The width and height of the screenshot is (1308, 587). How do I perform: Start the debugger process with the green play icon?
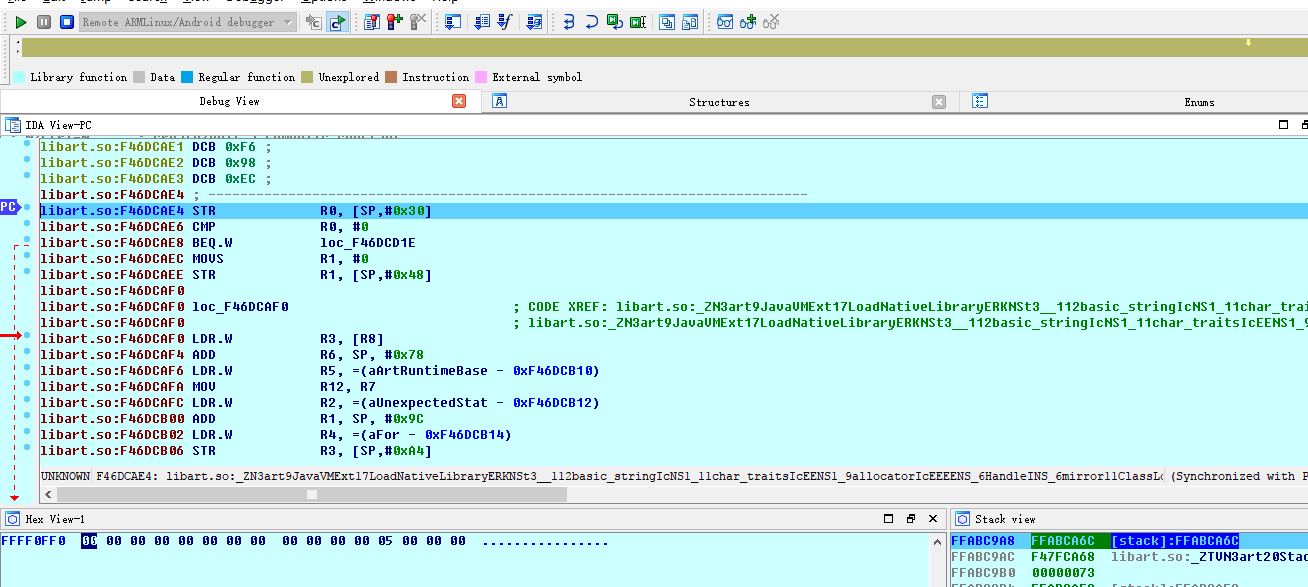[x=20, y=22]
